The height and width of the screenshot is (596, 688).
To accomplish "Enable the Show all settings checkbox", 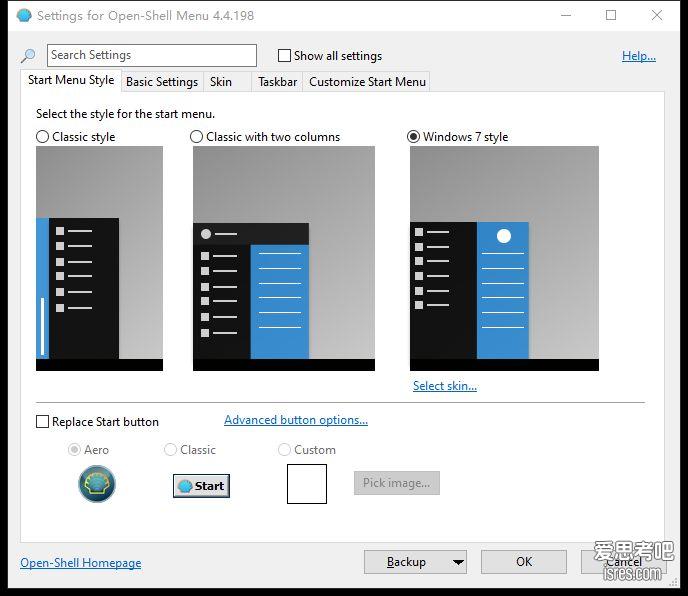I will 284,56.
